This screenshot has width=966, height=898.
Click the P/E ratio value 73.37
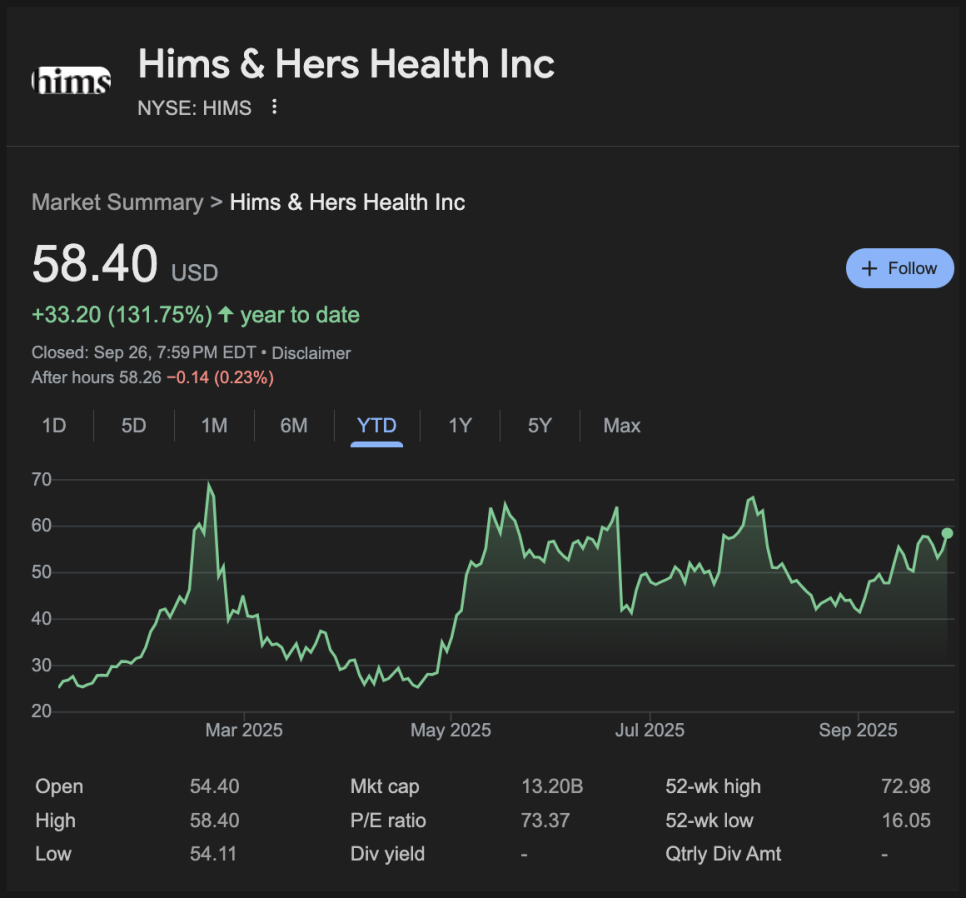(x=545, y=820)
